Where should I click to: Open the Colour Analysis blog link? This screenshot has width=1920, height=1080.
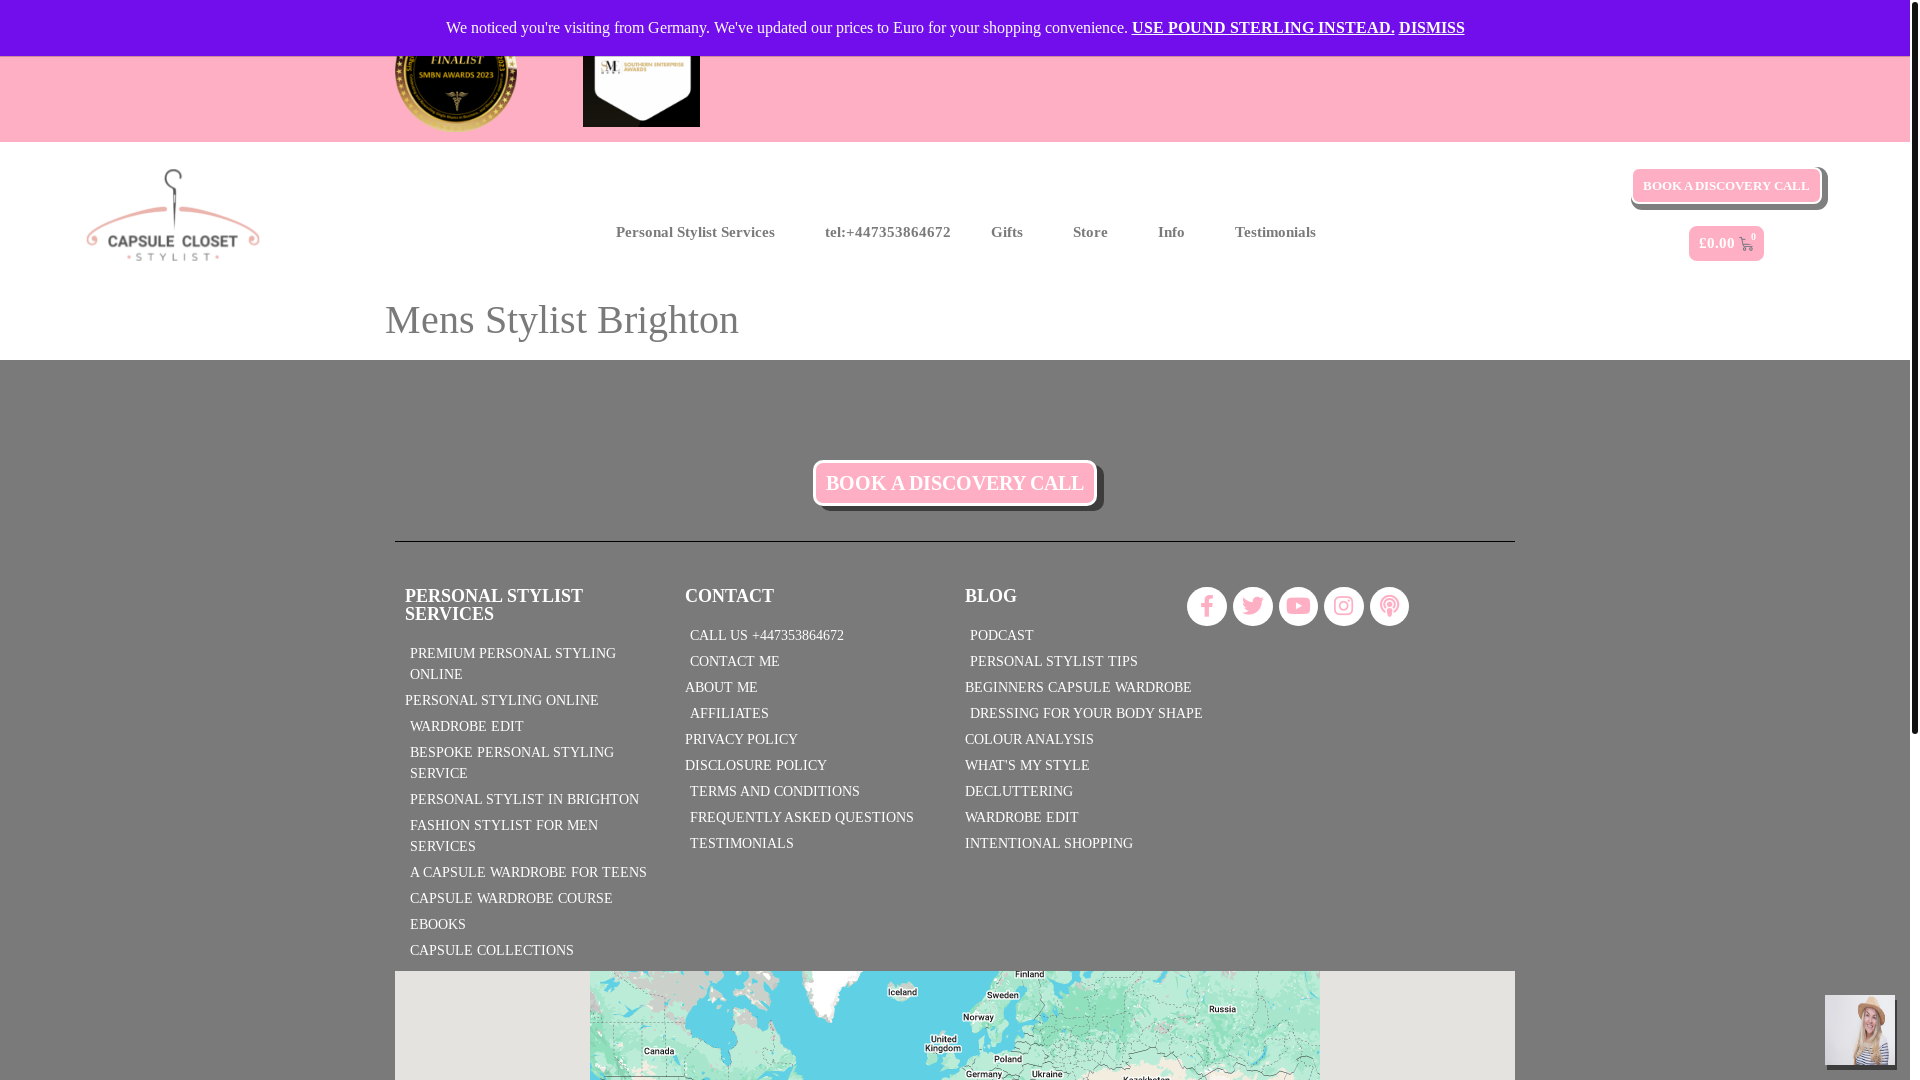pyautogui.click(x=1029, y=740)
